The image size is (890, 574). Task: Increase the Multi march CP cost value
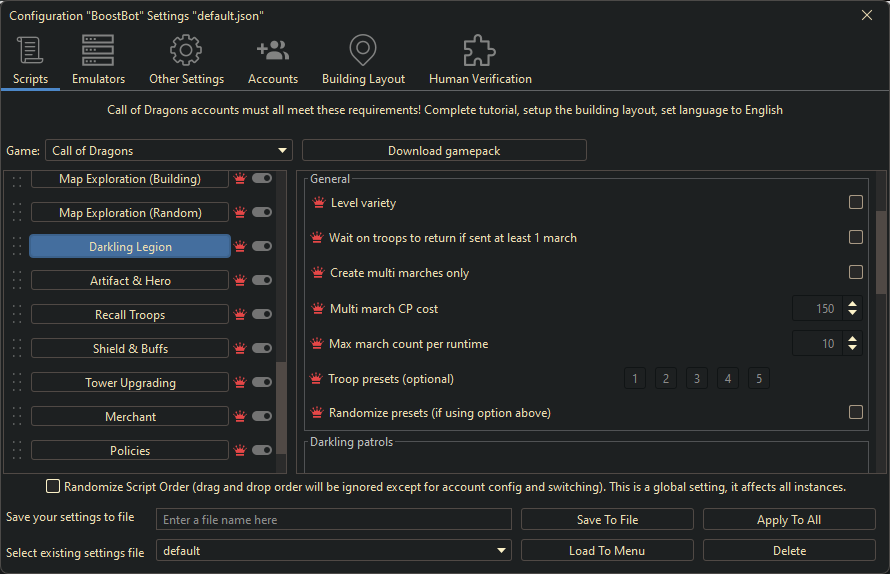click(x=852, y=304)
